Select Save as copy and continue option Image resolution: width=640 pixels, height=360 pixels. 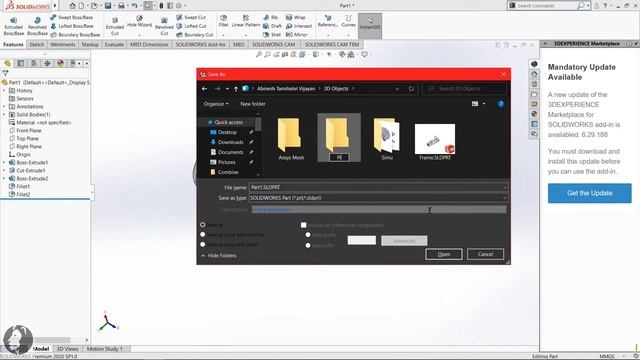[x=203, y=235]
